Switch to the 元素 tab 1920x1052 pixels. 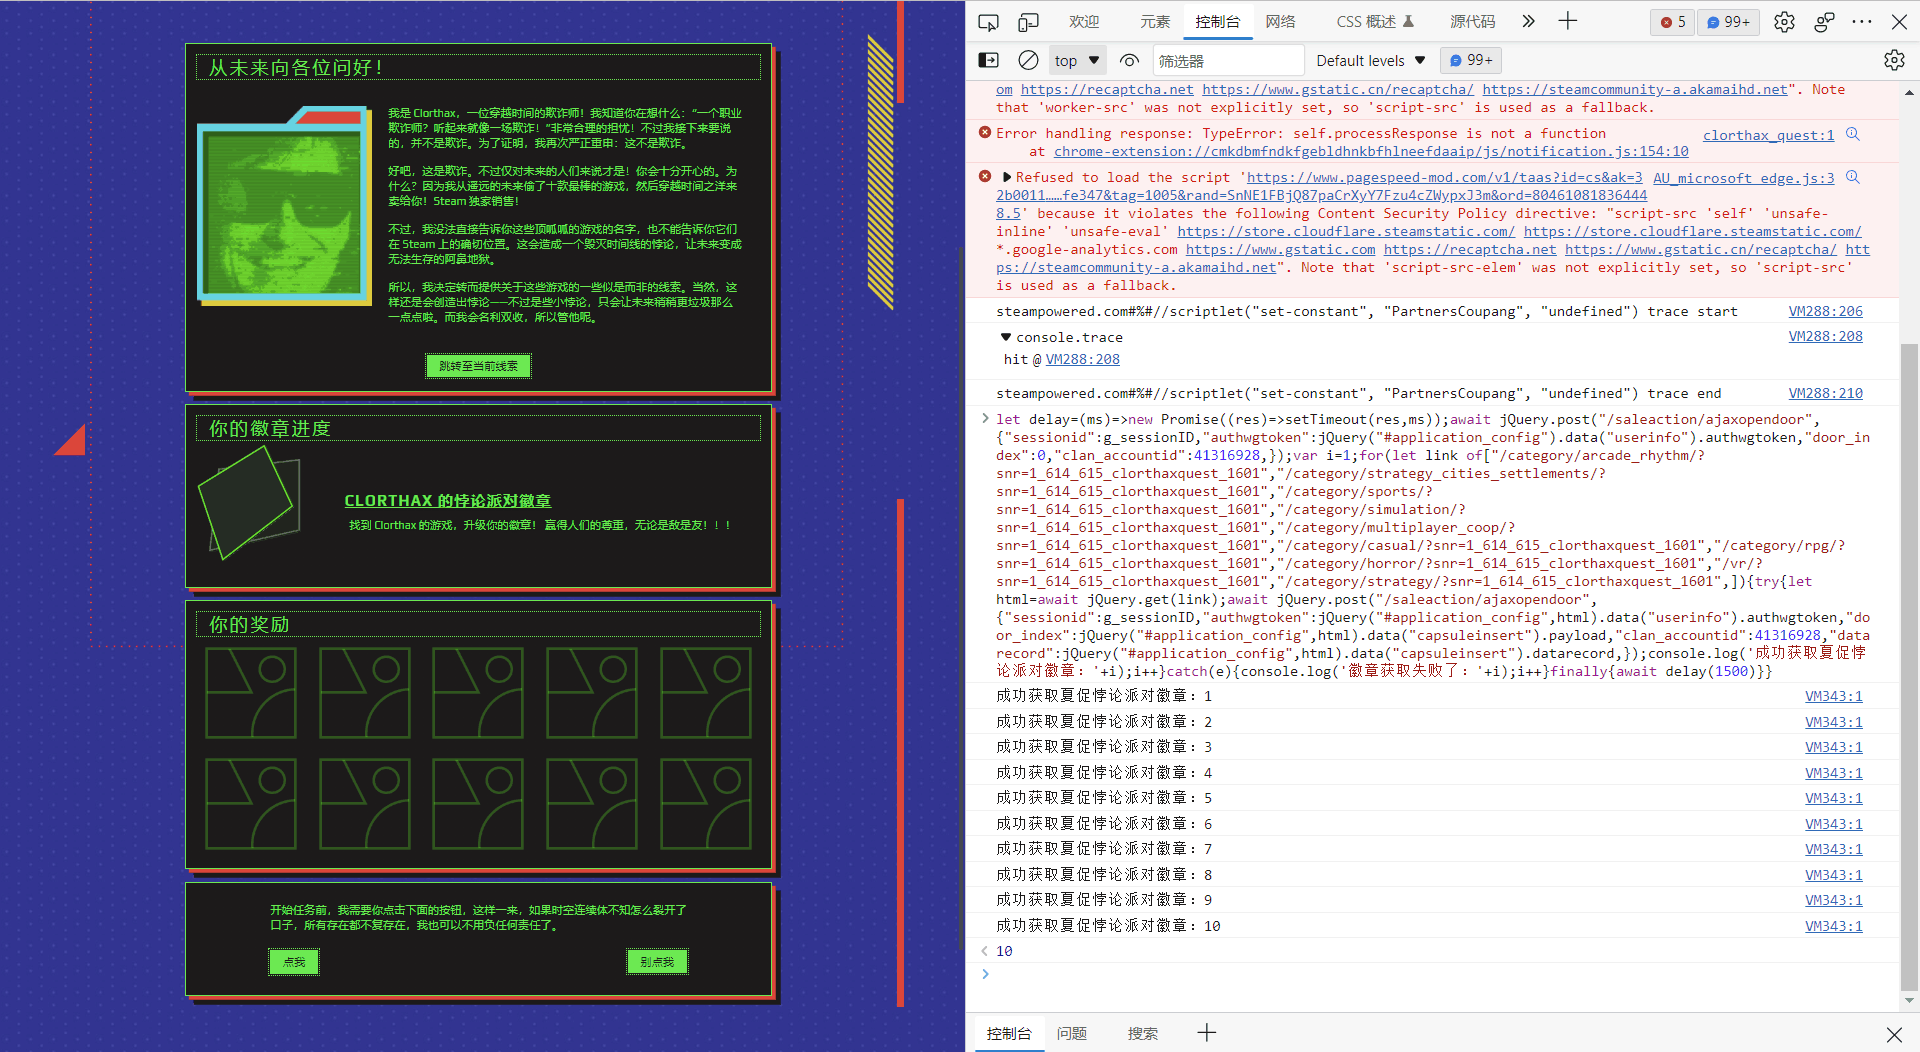coord(1155,21)
